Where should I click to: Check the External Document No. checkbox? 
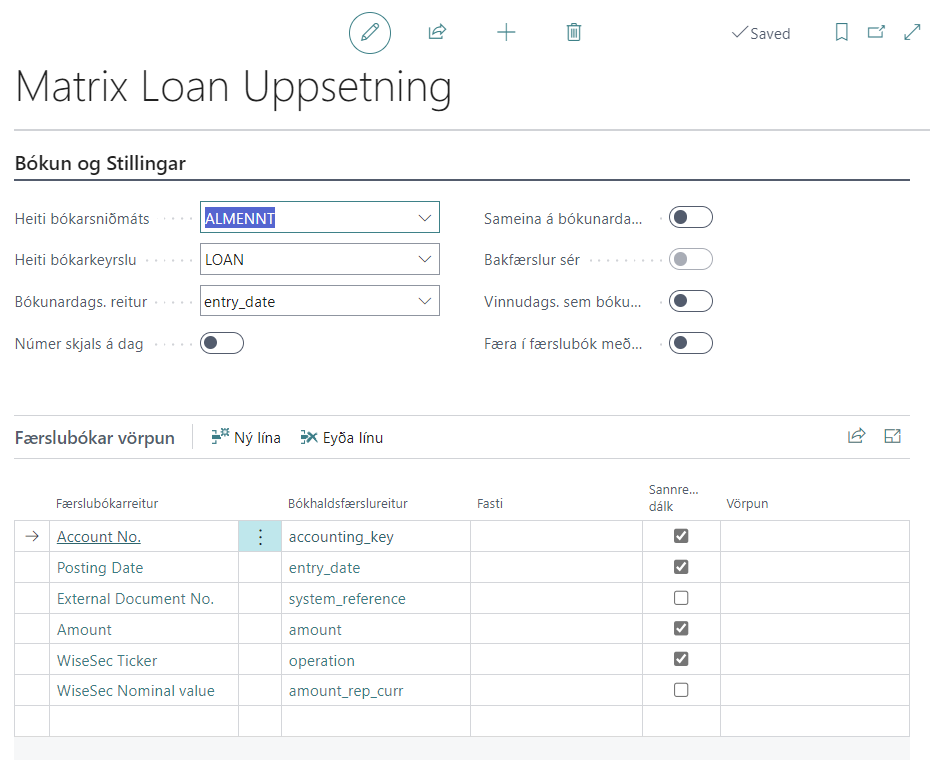681,599
